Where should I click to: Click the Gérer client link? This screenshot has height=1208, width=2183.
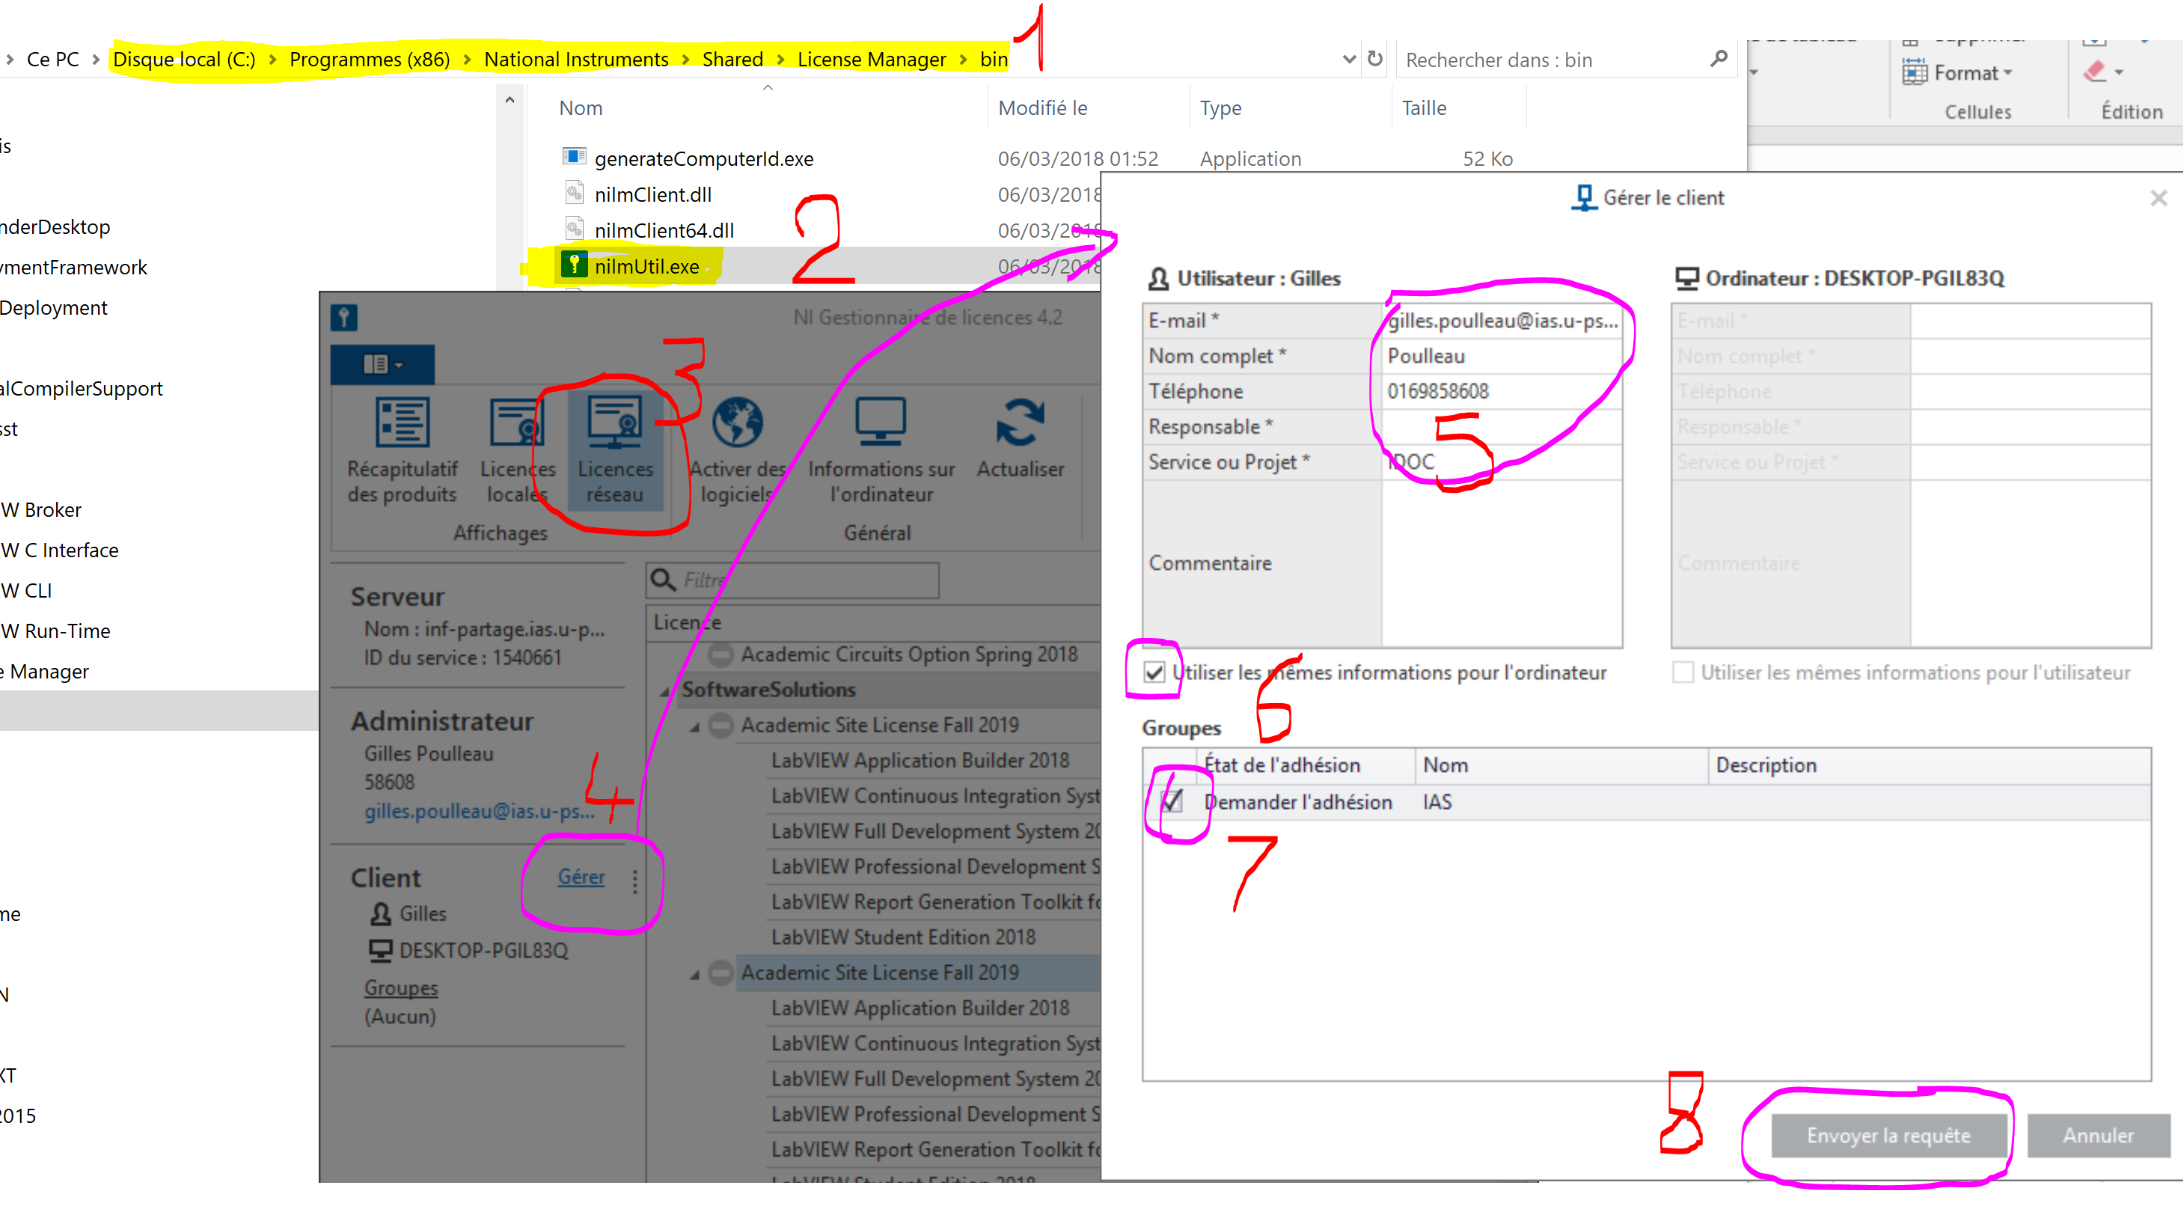click(x=581, y=877)
